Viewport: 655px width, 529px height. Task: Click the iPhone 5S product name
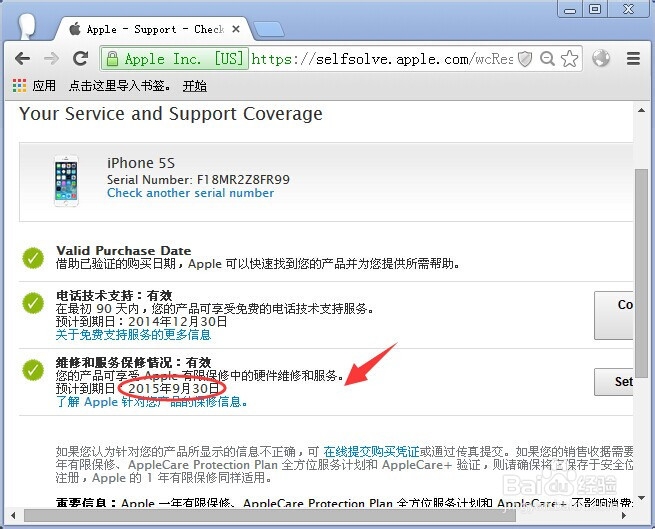141,163
